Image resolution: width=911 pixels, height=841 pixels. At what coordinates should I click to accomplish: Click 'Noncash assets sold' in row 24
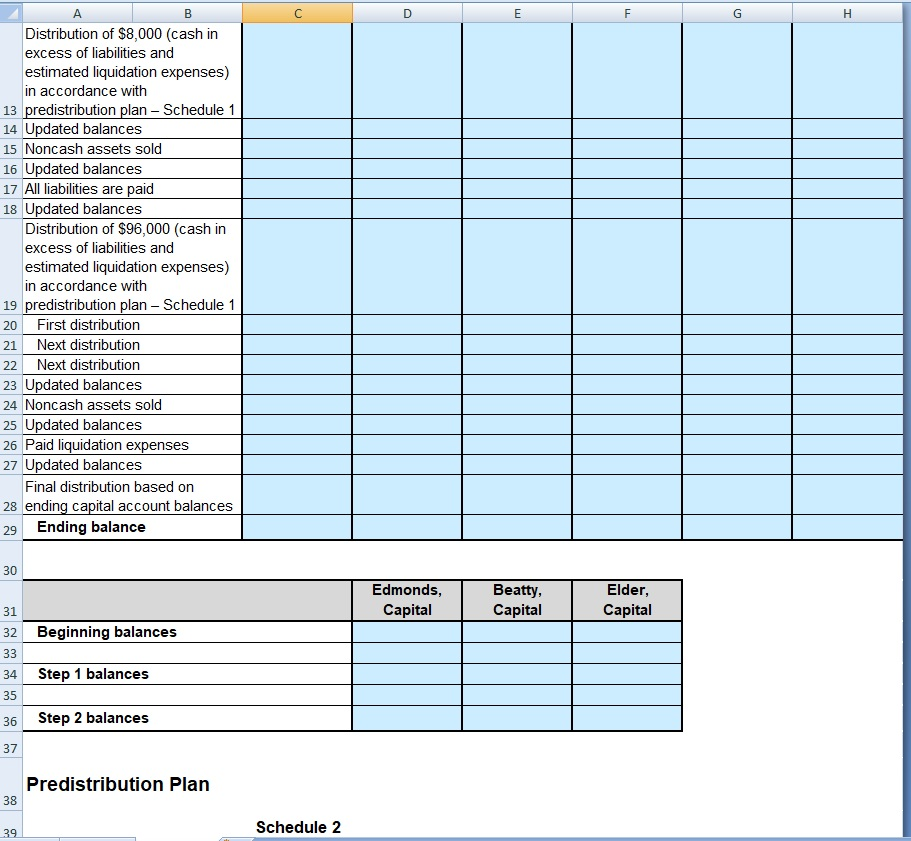click(x=132, y=405)
